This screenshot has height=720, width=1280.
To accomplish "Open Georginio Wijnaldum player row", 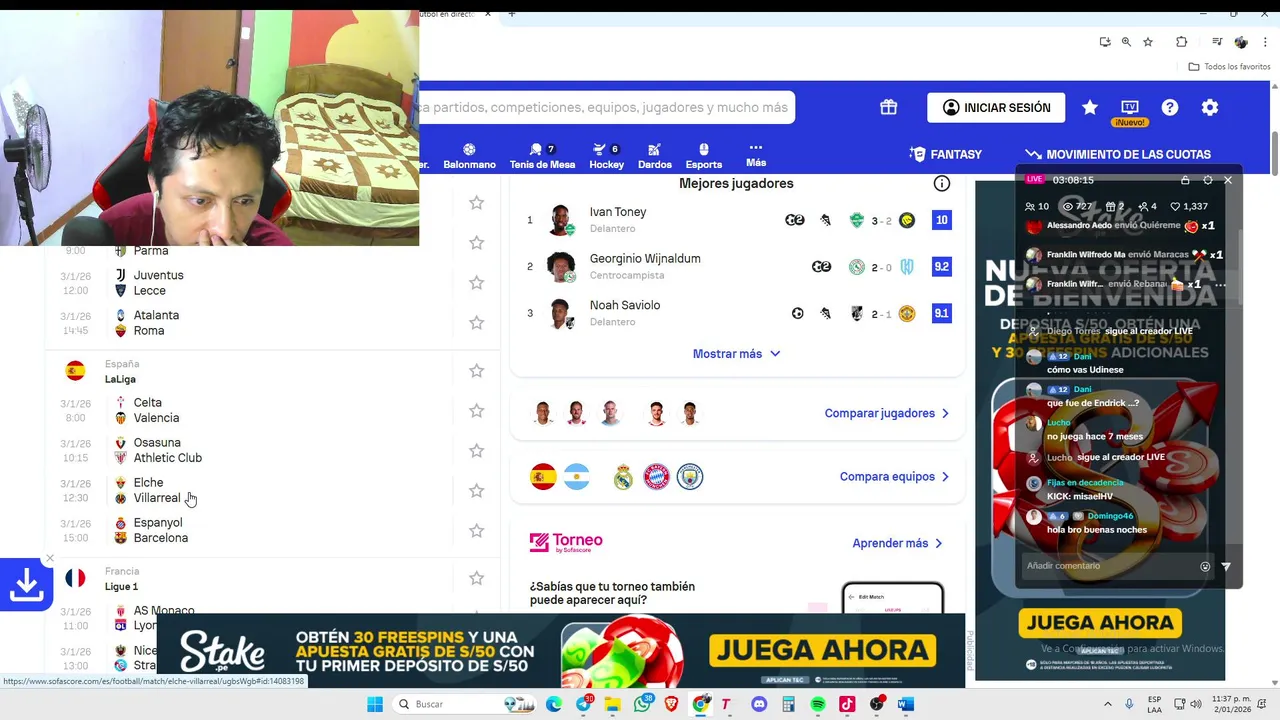I will 737,267.
